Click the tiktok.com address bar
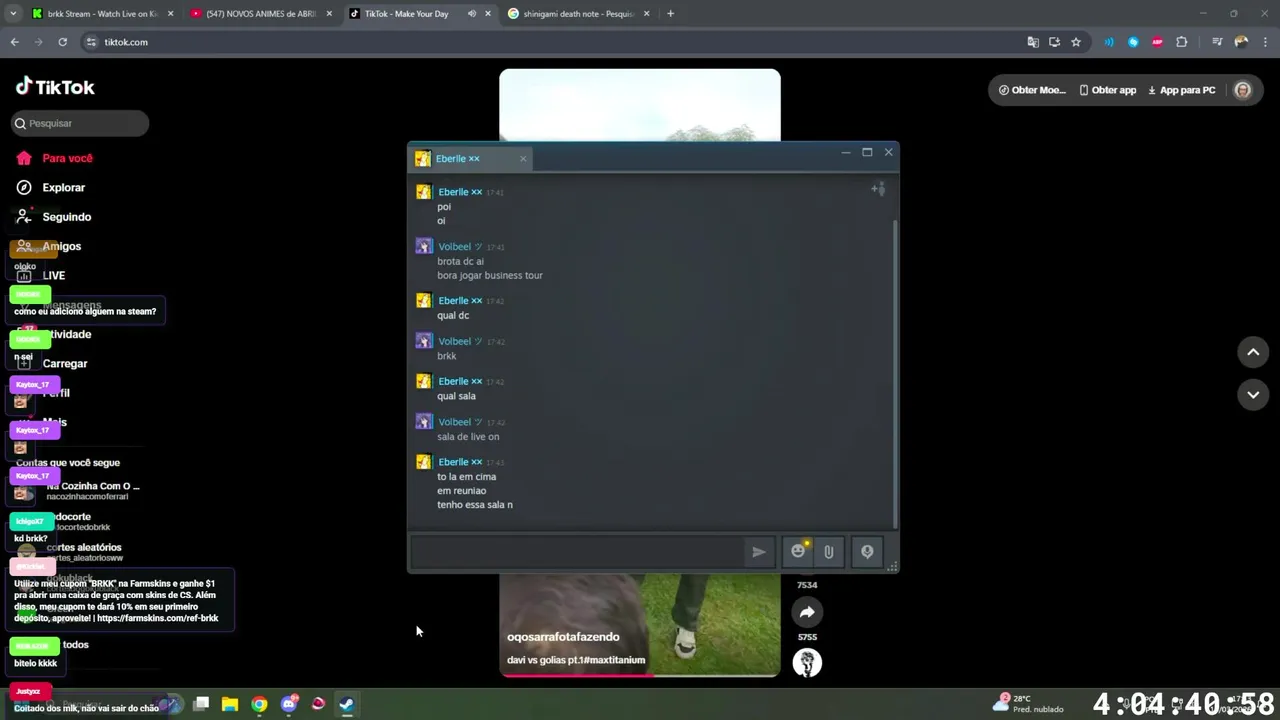 coord(550,42)
